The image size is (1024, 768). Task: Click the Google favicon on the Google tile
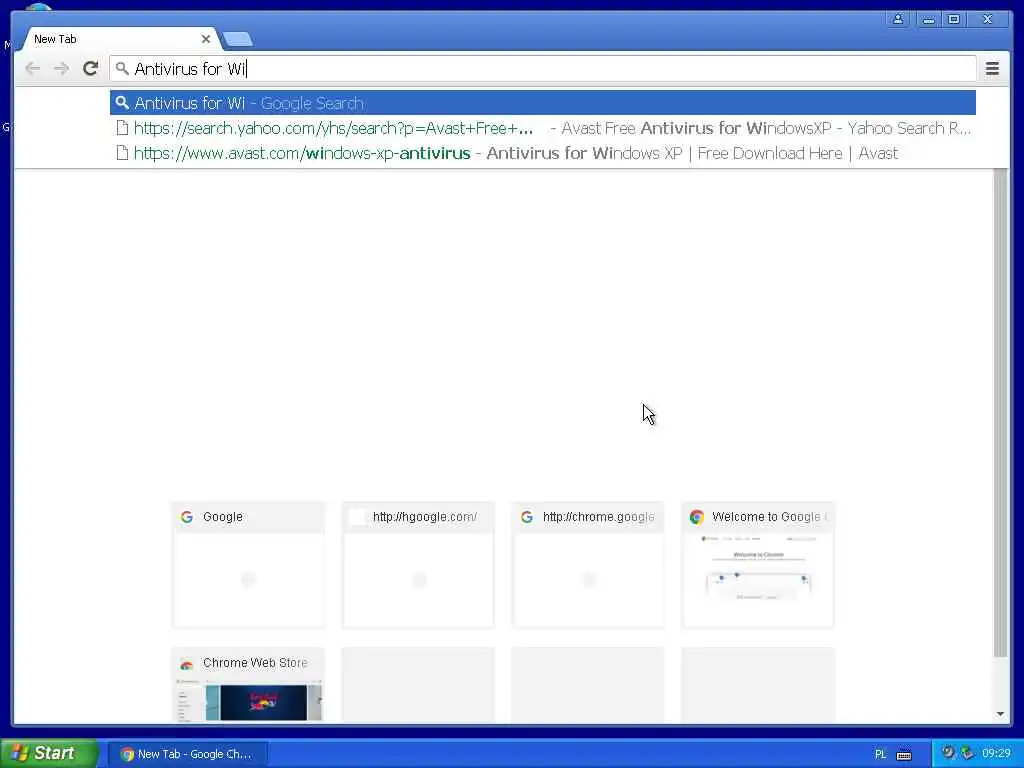coord(187,517)
